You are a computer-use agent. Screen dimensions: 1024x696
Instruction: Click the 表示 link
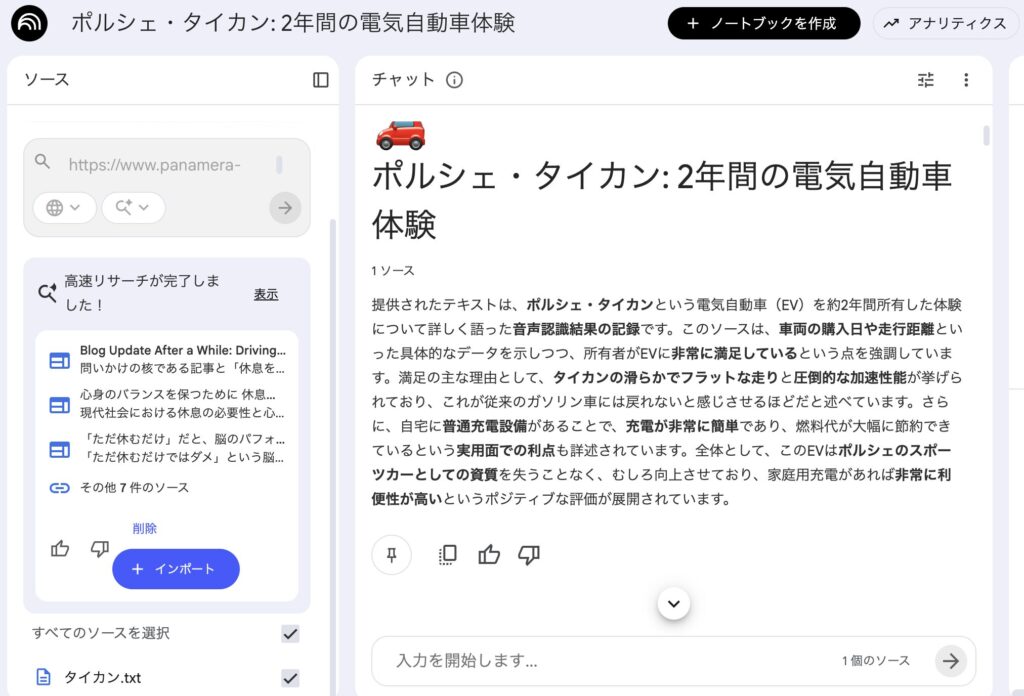pos(266,294)
